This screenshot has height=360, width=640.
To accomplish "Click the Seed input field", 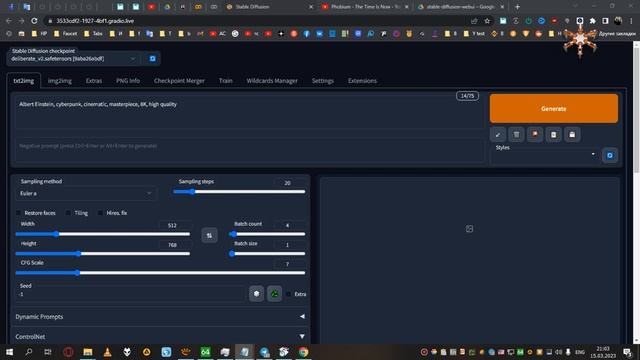I will 131,294.
